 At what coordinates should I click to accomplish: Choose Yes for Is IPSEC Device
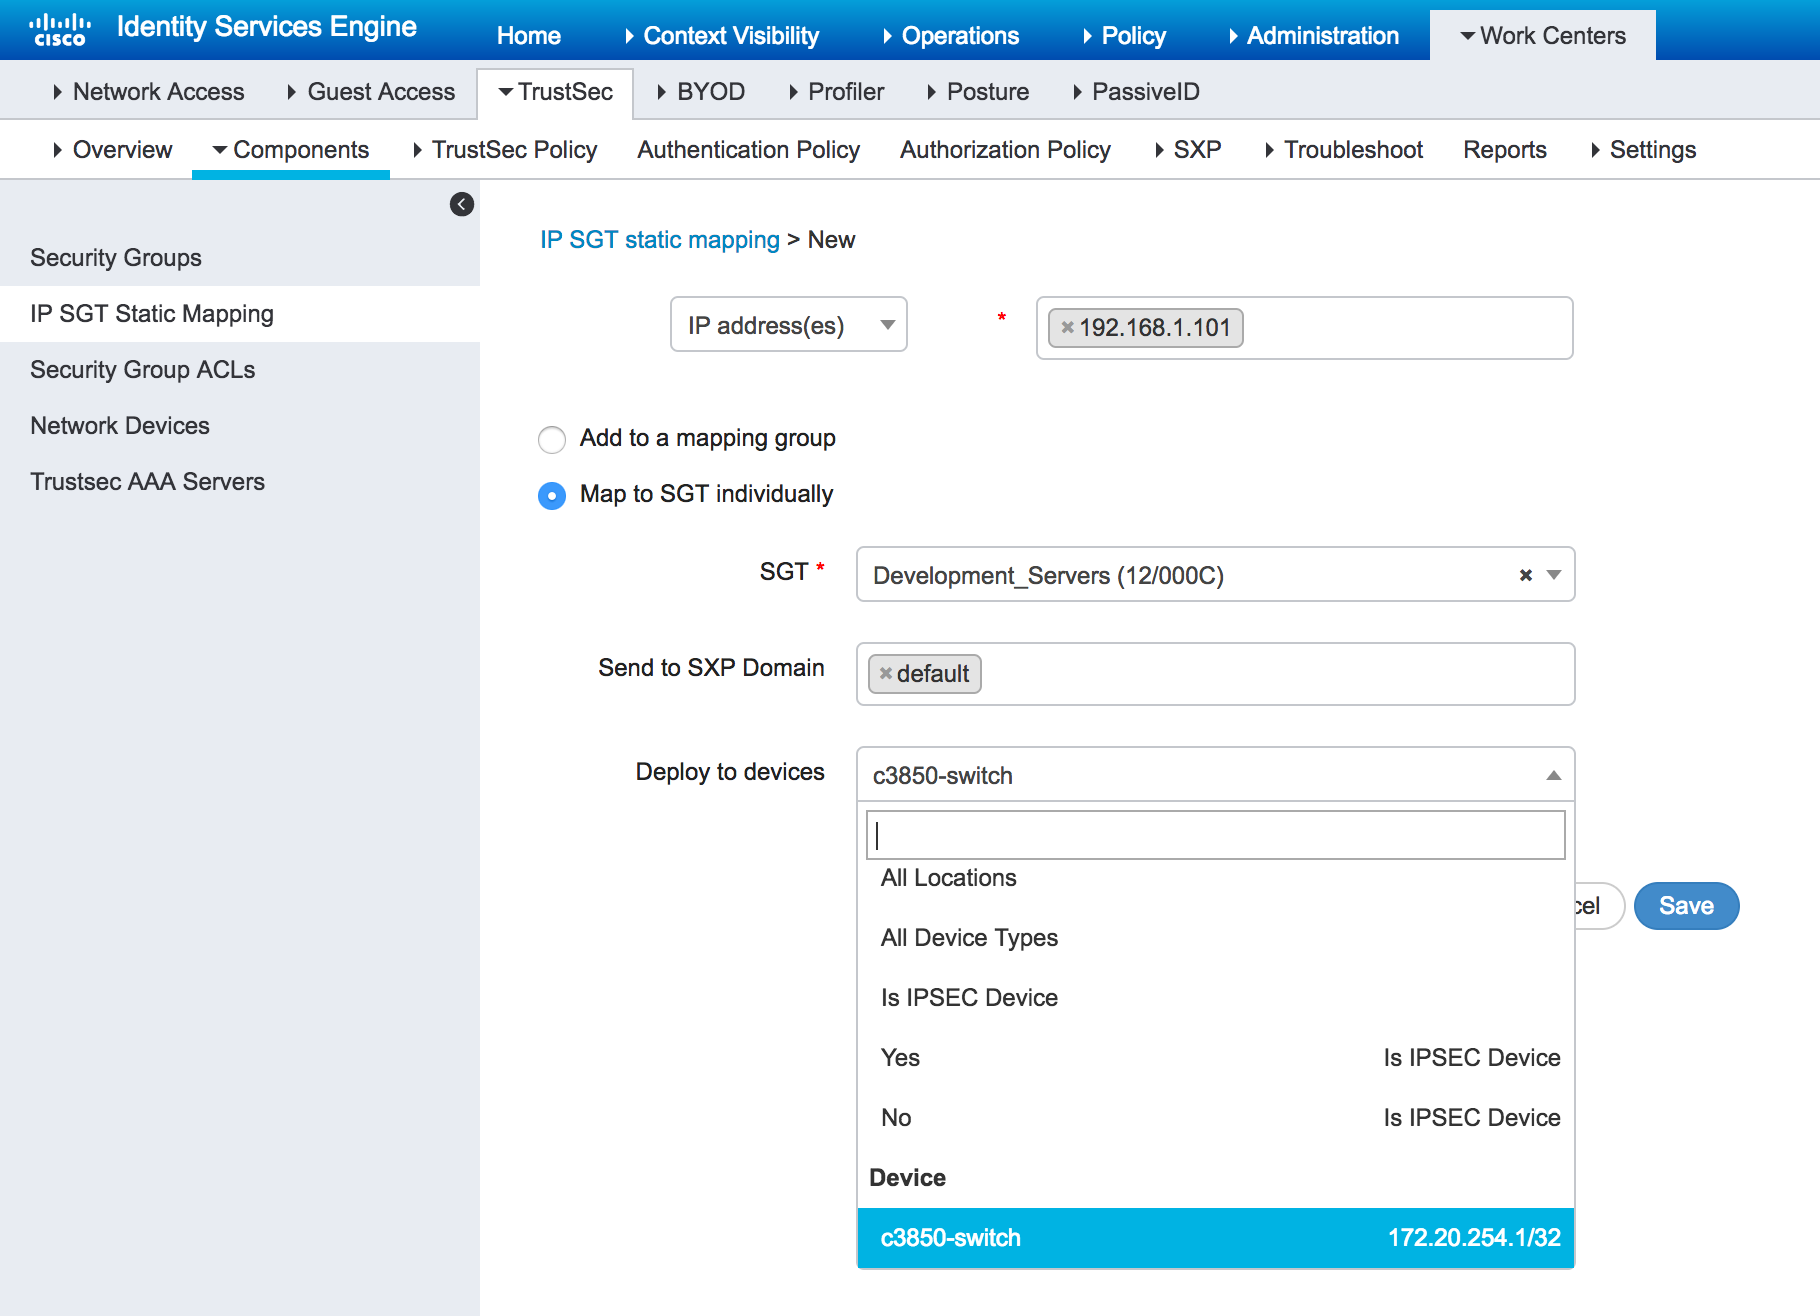[1215, 1058]
